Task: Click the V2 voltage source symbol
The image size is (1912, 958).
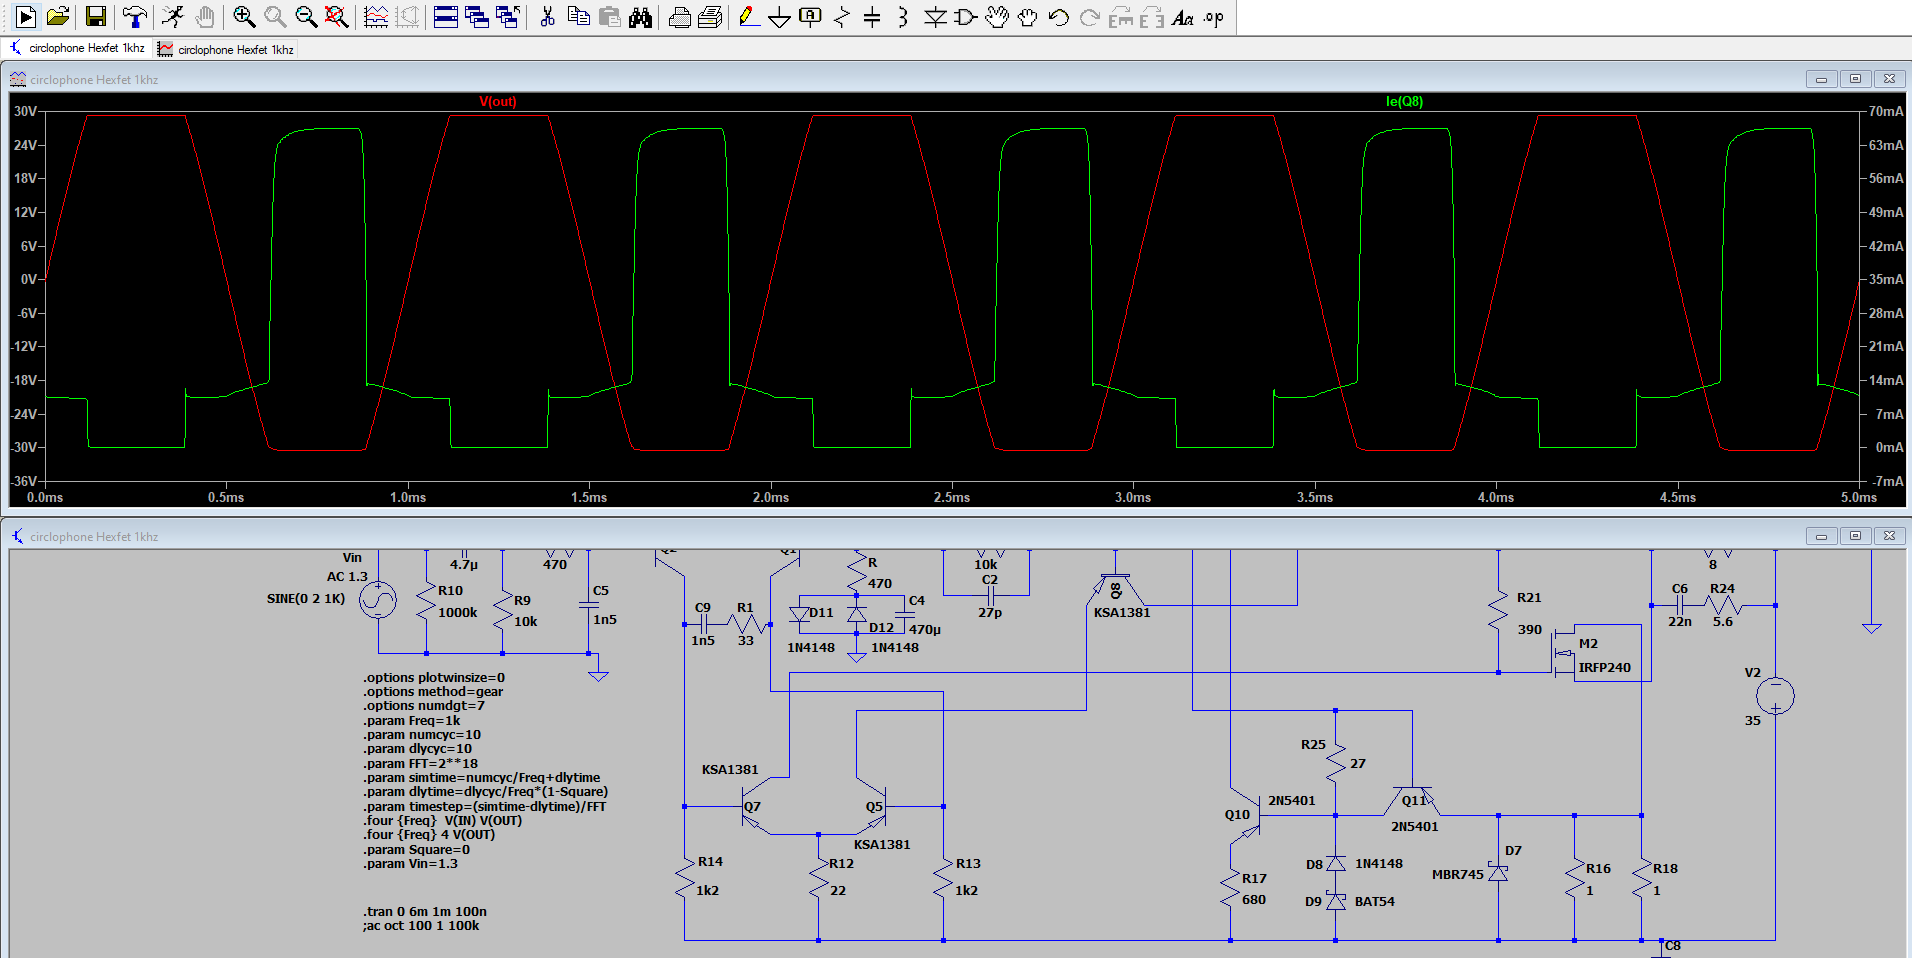Action: (x=1775, y=696)
